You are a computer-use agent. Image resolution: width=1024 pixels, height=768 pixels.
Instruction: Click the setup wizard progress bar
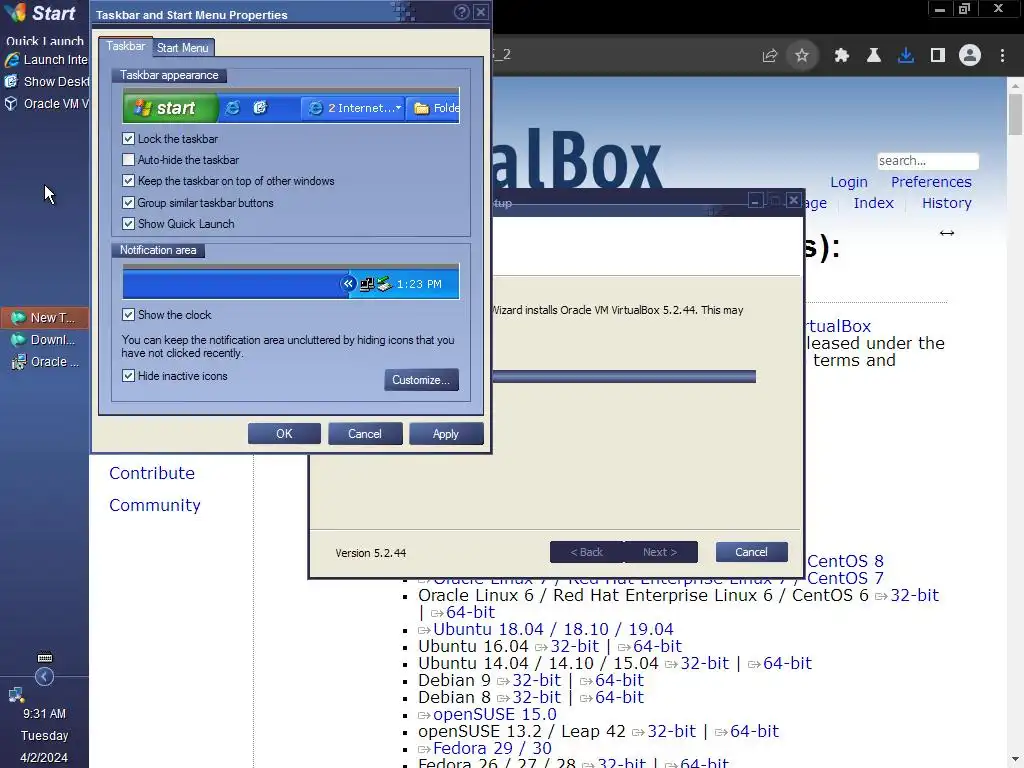coord(624,377)
